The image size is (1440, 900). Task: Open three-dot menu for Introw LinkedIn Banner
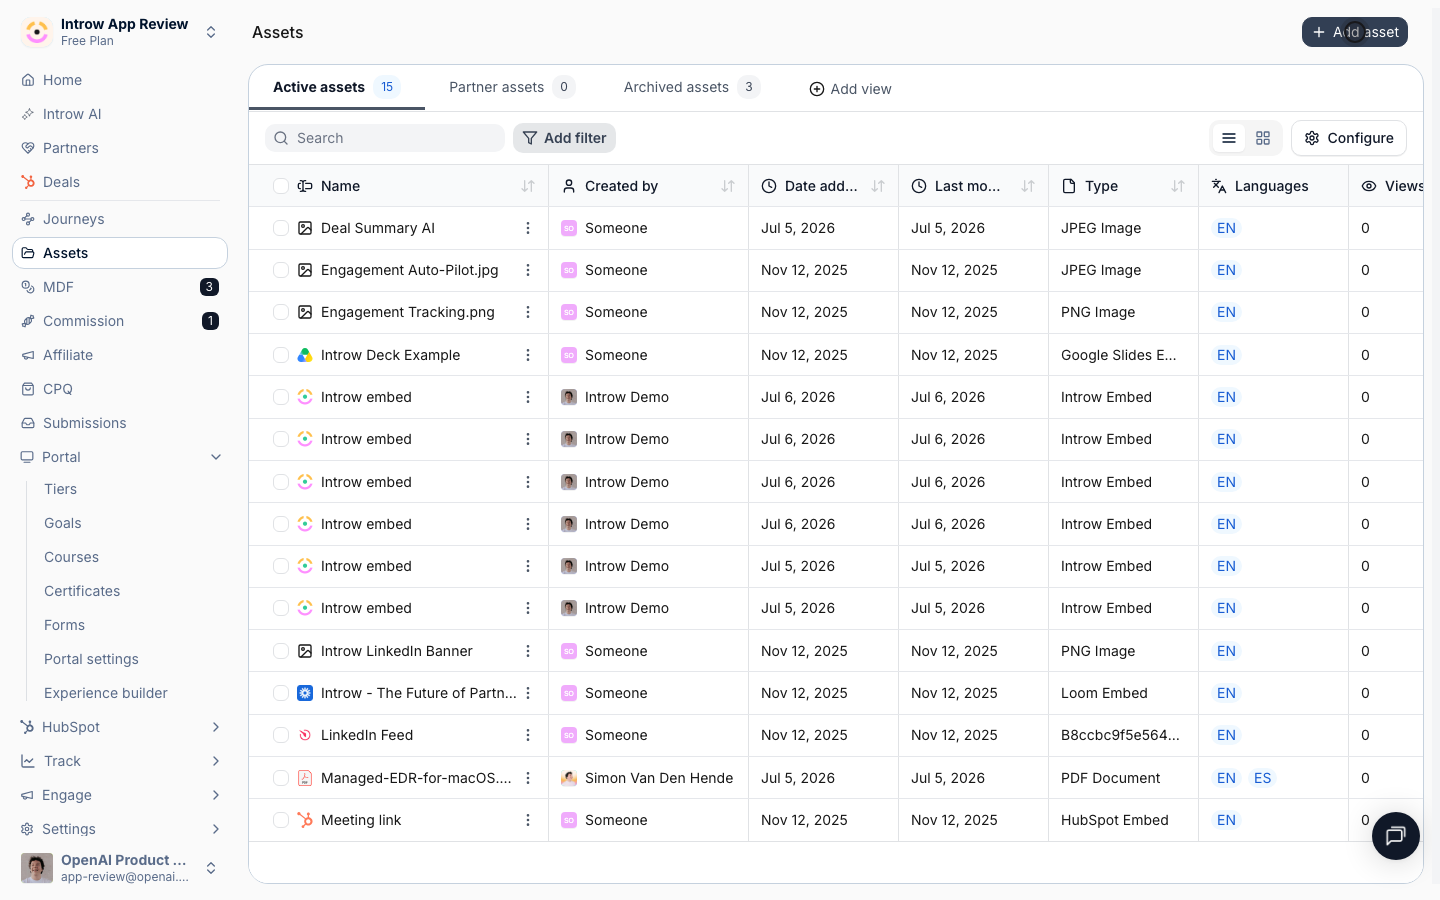528,651
